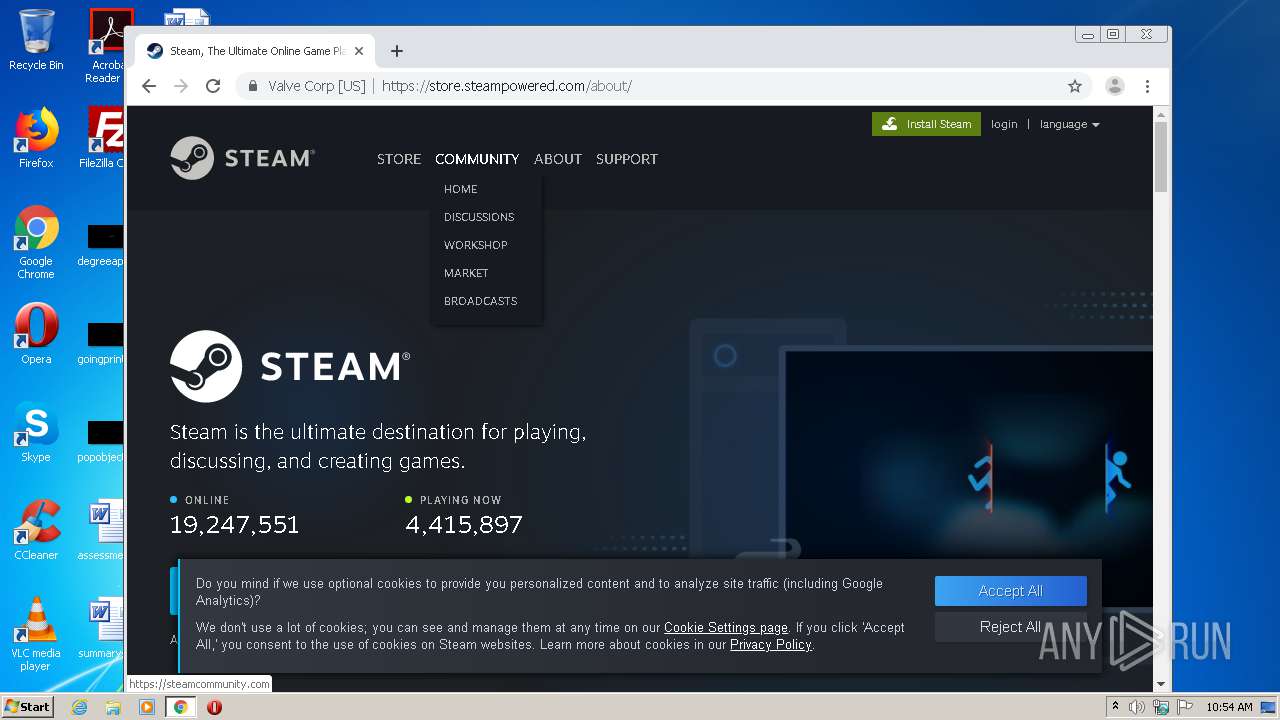Click the online count 19,247,551
Viewport: 1280px width, 720px height.
(234, 525)
